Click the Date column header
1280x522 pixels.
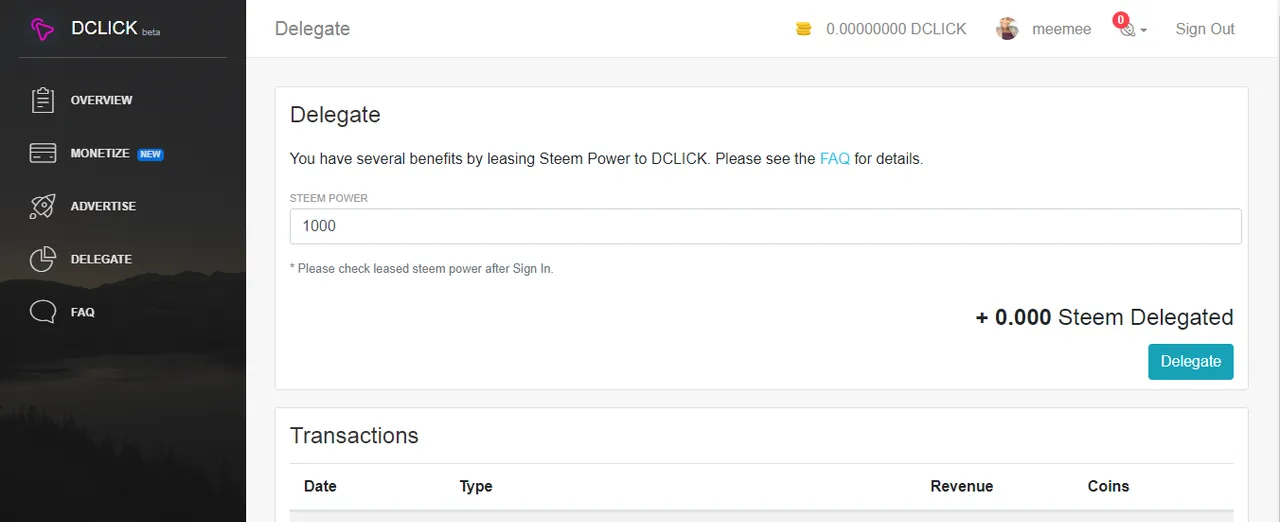pyautogui.click(x=320, y=486)
